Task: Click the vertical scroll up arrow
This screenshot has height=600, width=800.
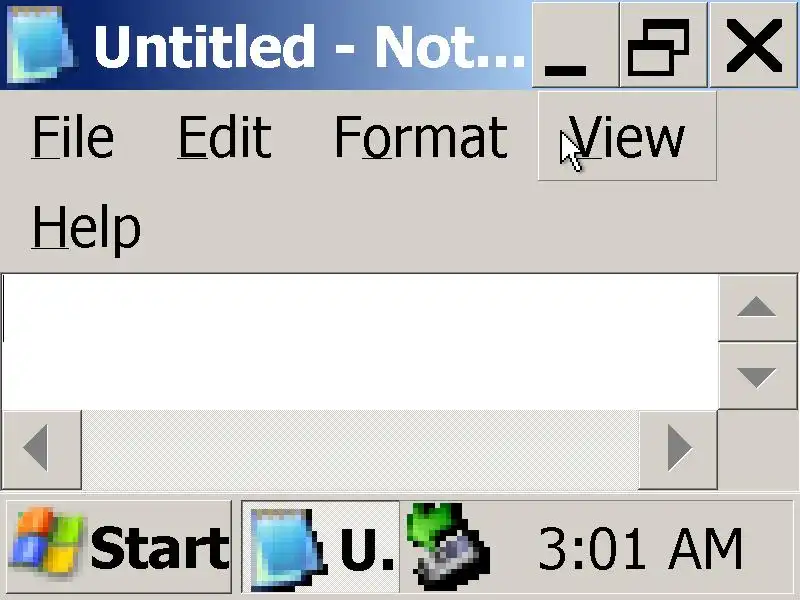Action: 757,308
